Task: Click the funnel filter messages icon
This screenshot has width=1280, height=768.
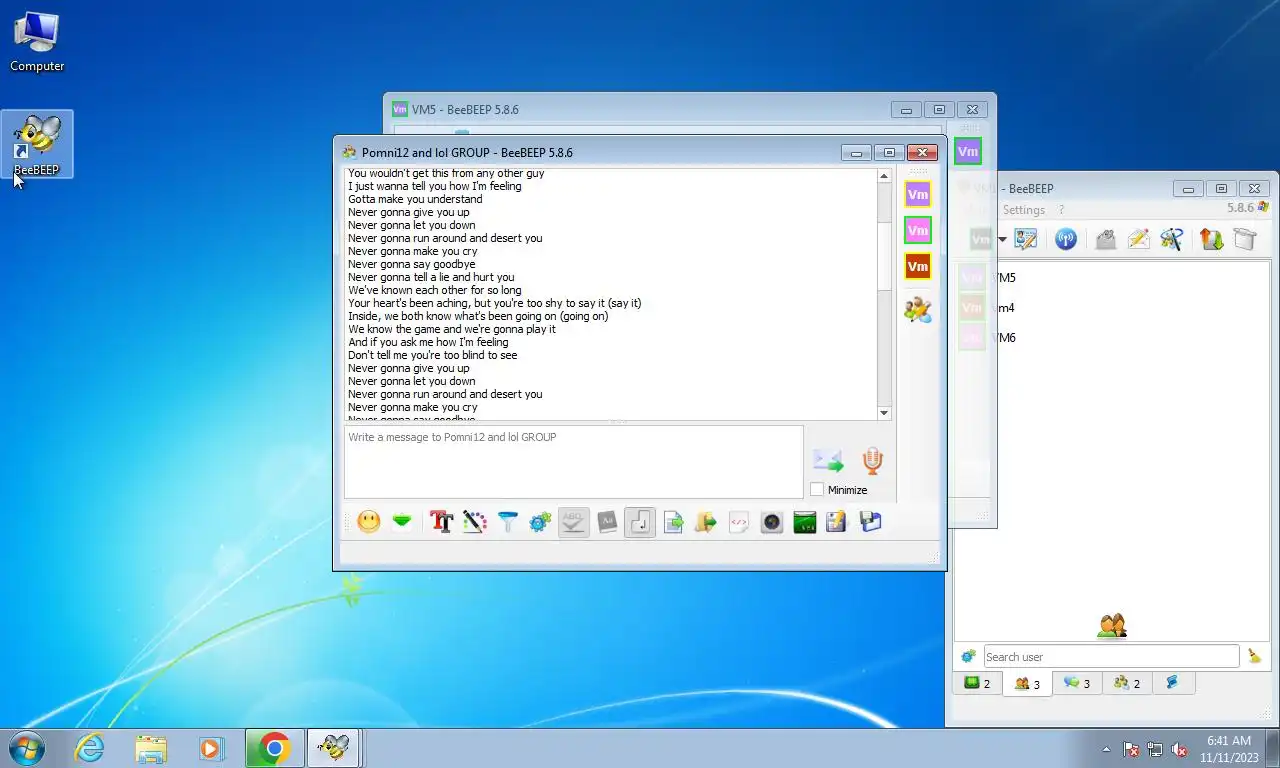Action: click(508, 522)
